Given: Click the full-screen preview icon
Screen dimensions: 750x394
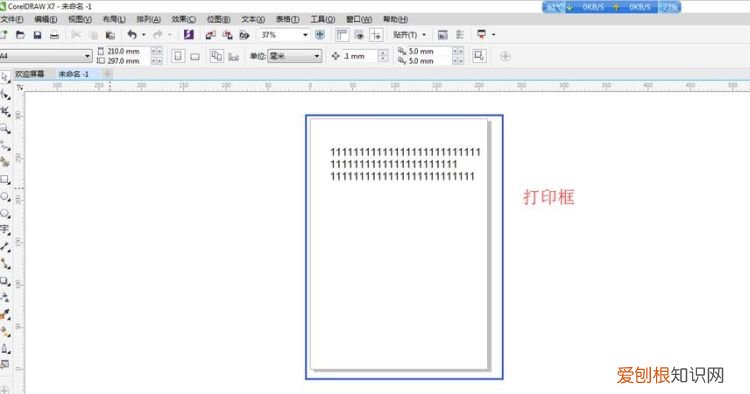Looking at the screenshot, I should [320, 35].
